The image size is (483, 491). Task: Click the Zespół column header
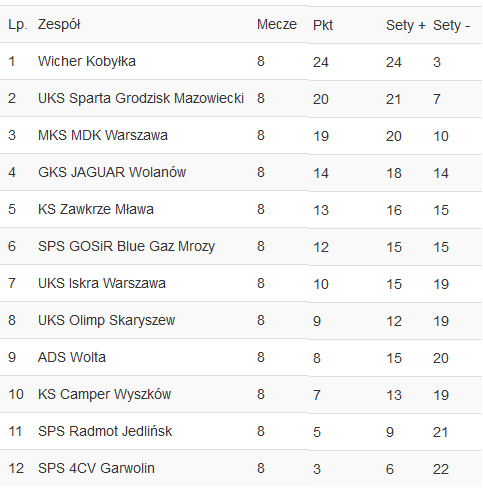[x=59, y=24]
